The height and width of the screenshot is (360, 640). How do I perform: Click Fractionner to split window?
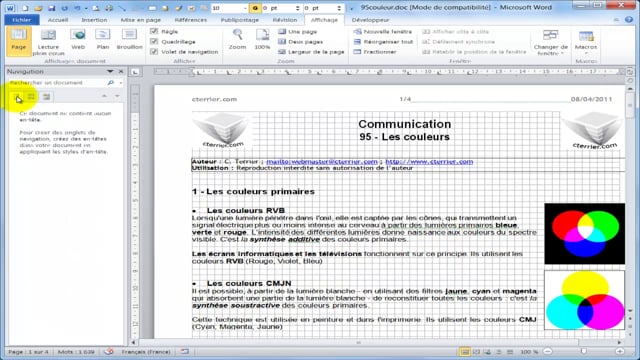[375, 52]
